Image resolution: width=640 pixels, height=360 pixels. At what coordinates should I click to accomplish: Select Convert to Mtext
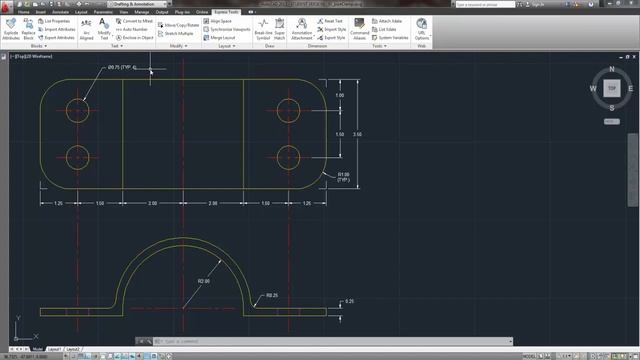pos(134,21)
